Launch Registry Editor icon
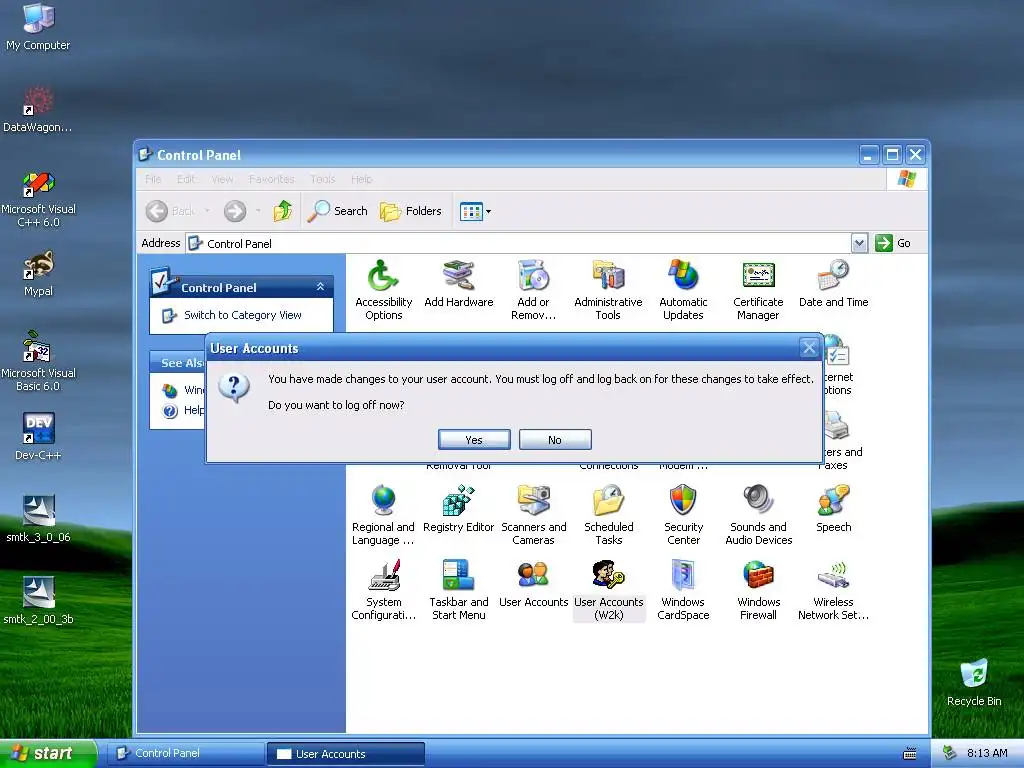This screenshot has height=768, width=1024. pyautogui.click(x=458, y=509)
